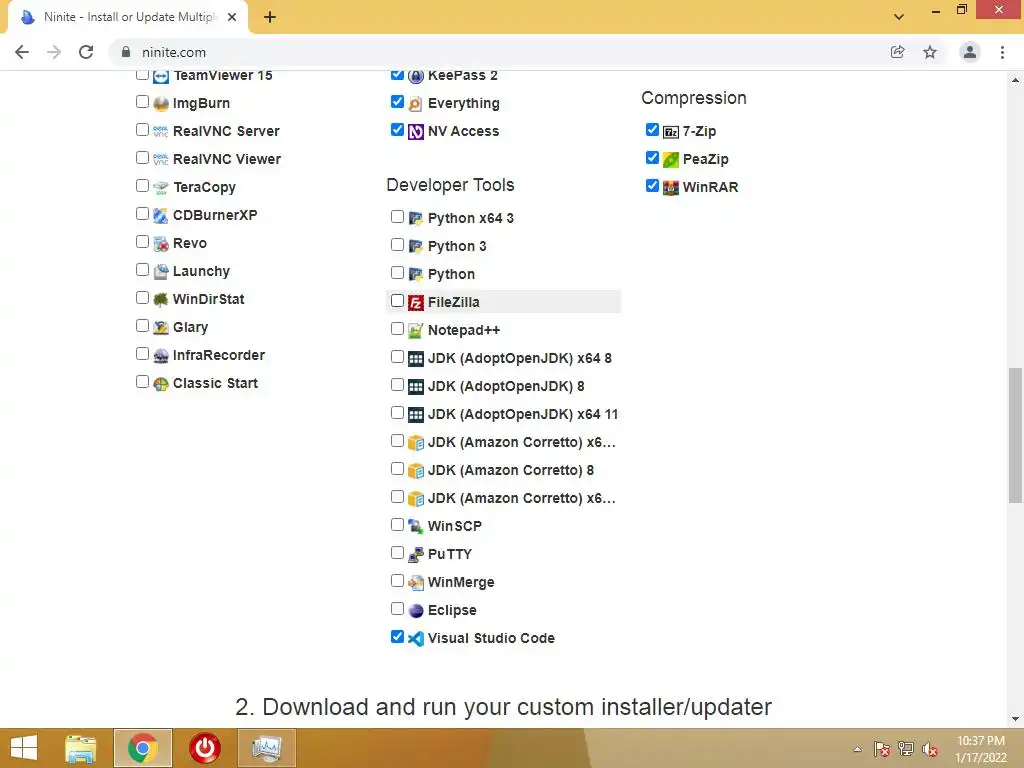
Task: Click the Visual Studio Code icon
Action: coord(415,639)
